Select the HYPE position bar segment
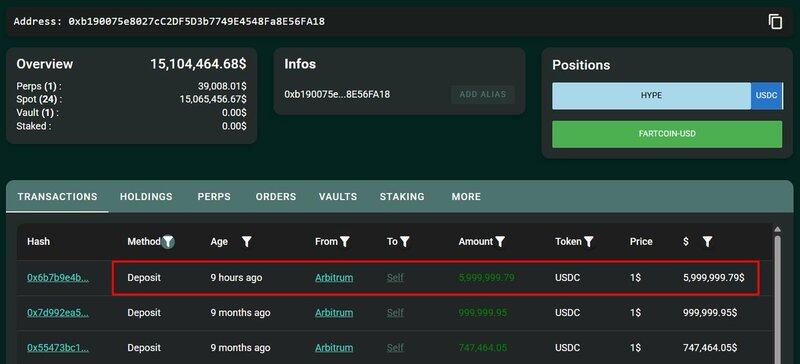The height and width of the screenshot is (364, 800). pyautogui.click(x=652, y=96)
